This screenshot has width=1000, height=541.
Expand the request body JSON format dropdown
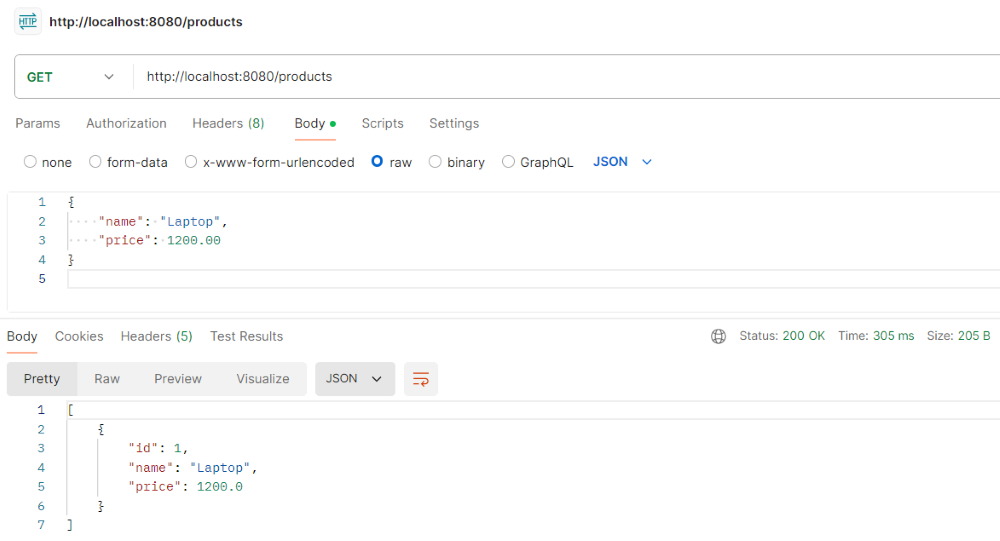click(622, 162)
